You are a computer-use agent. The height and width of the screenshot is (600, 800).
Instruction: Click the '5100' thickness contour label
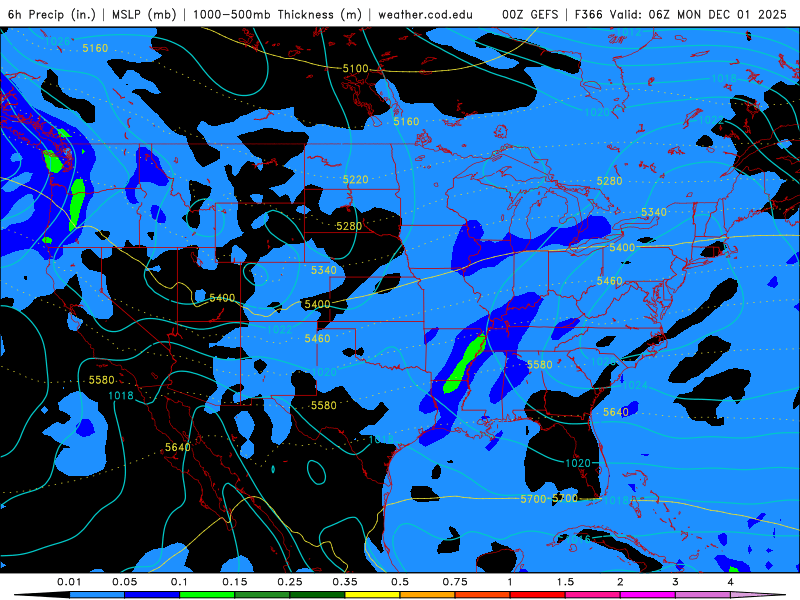(355, 68)
